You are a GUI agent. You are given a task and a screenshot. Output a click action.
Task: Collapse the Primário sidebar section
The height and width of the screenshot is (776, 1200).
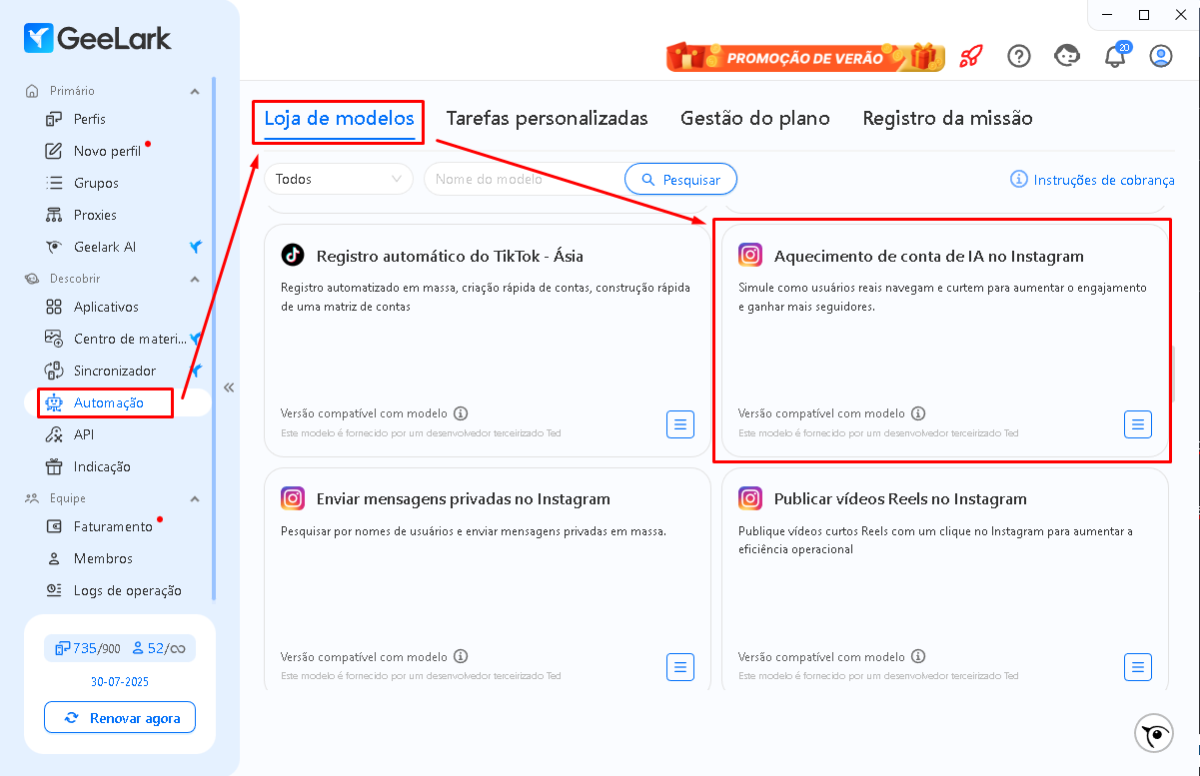(194, 91)
